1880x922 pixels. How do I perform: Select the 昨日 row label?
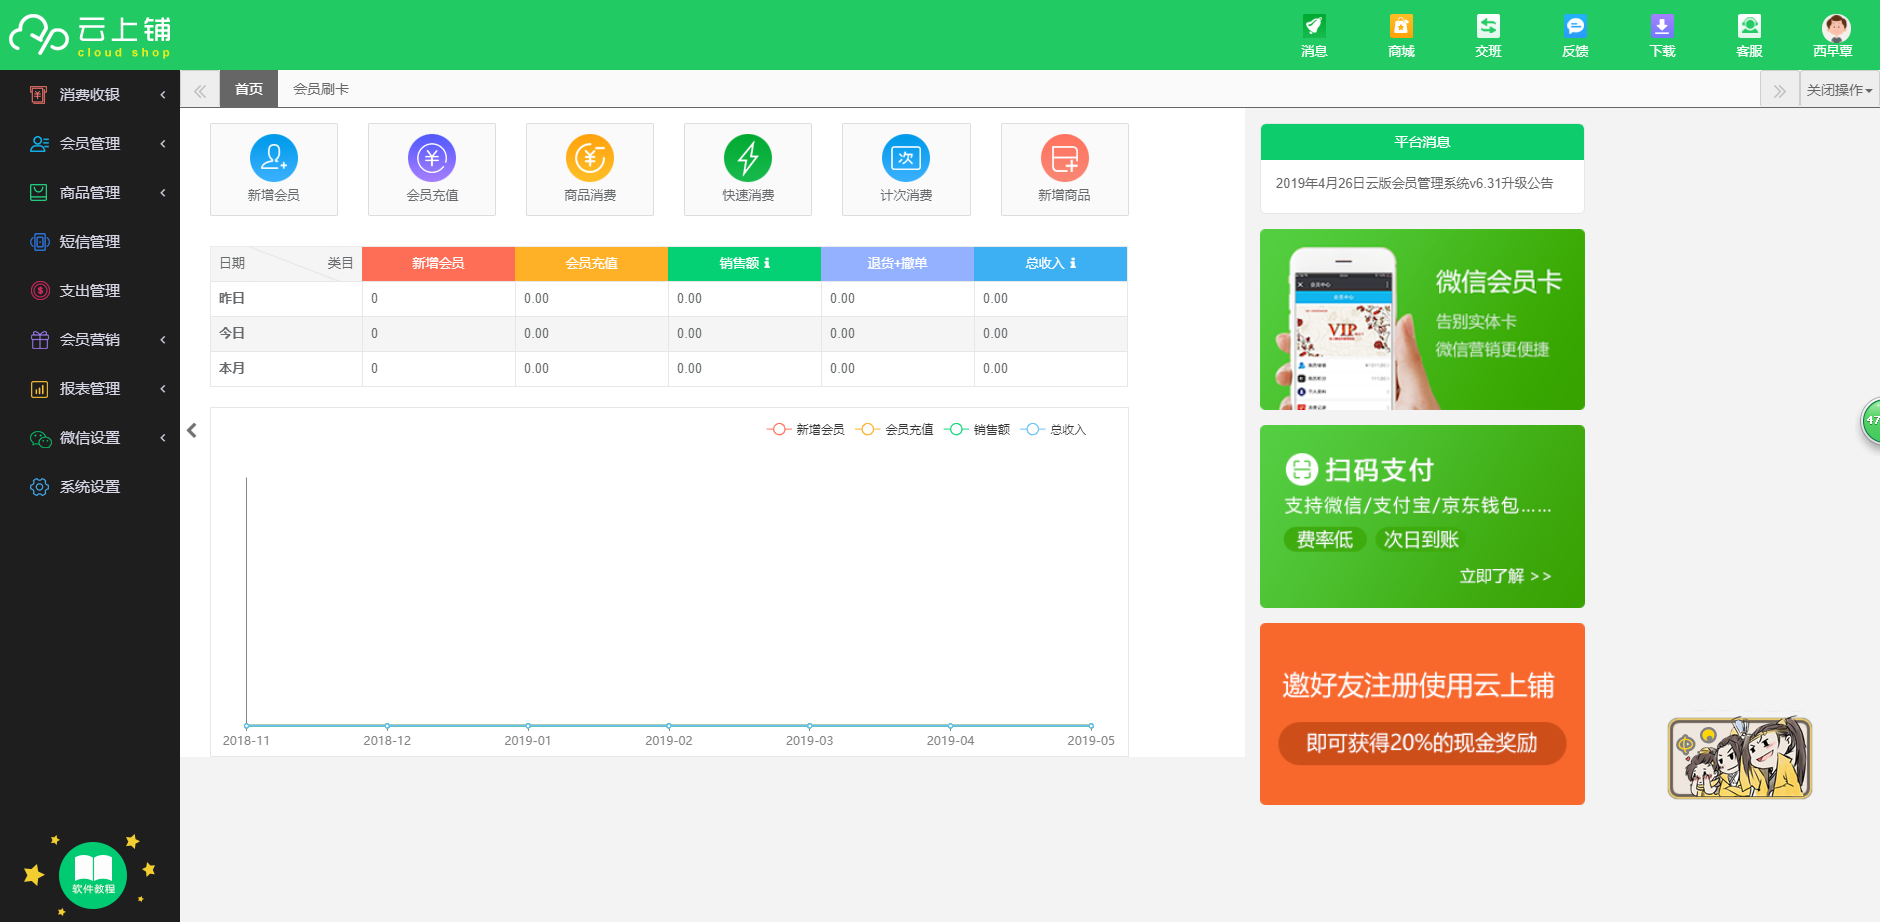(232, 299)
